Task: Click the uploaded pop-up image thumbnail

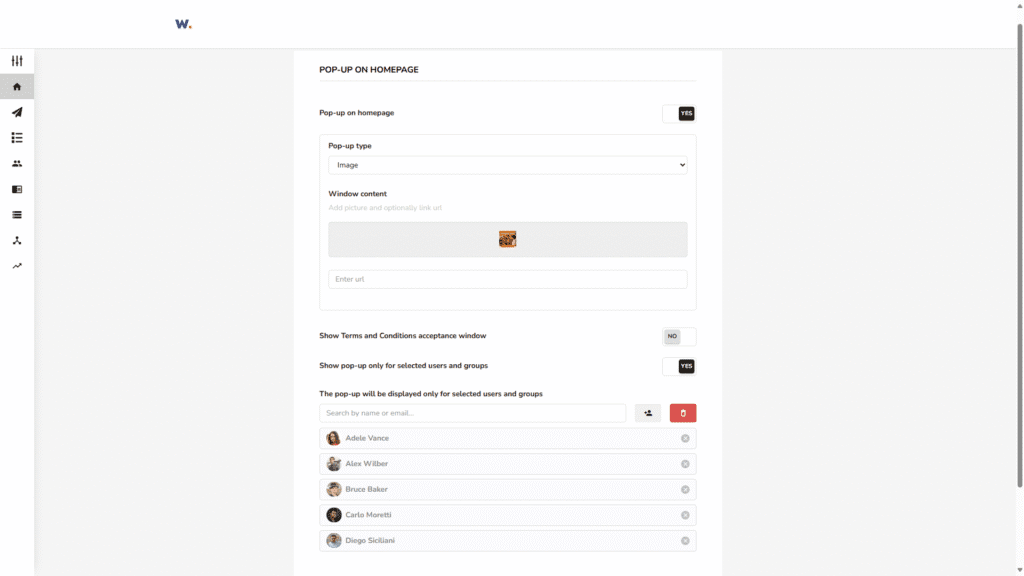Action: 507,239
